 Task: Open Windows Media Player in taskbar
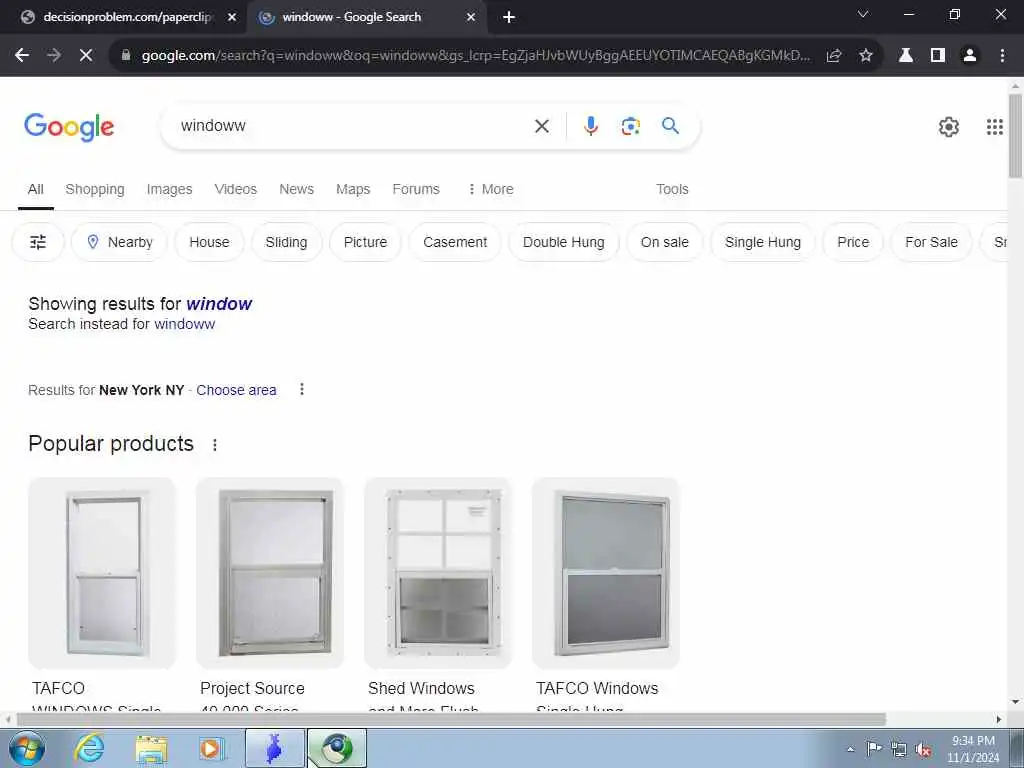(x=212, y=748)
